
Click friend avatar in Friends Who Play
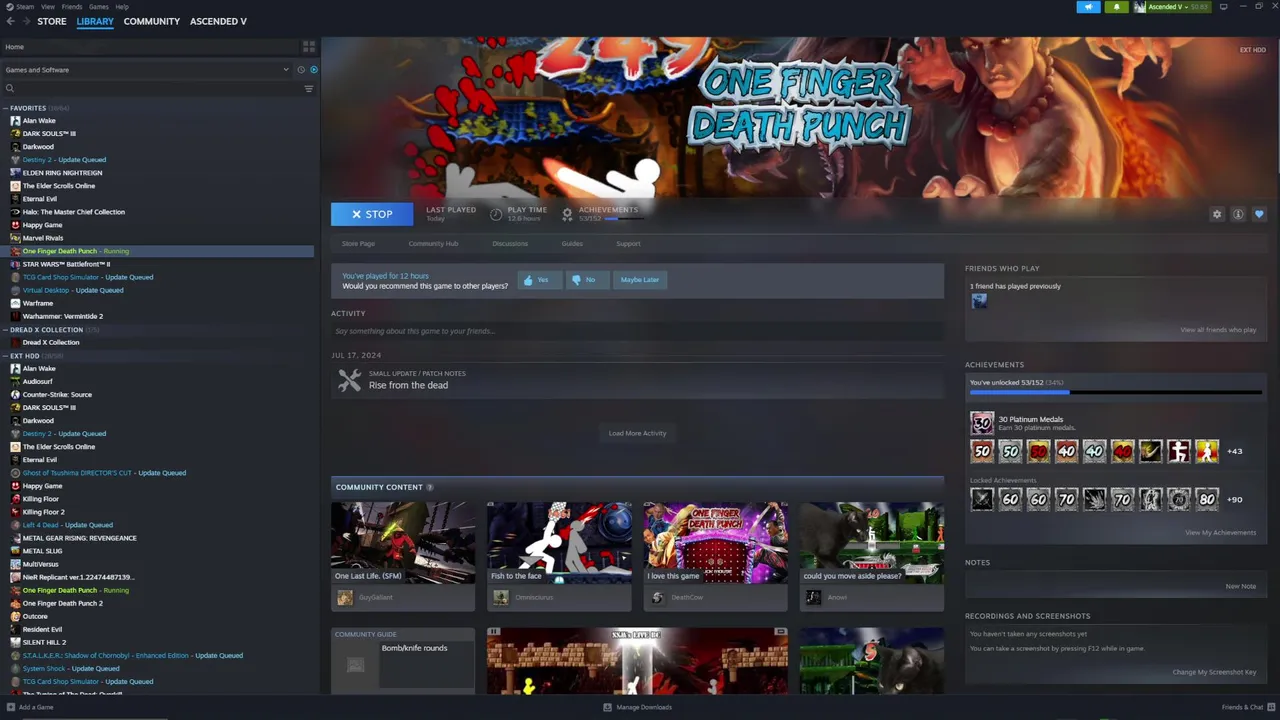pyautogui.click(x=979, y=301)
